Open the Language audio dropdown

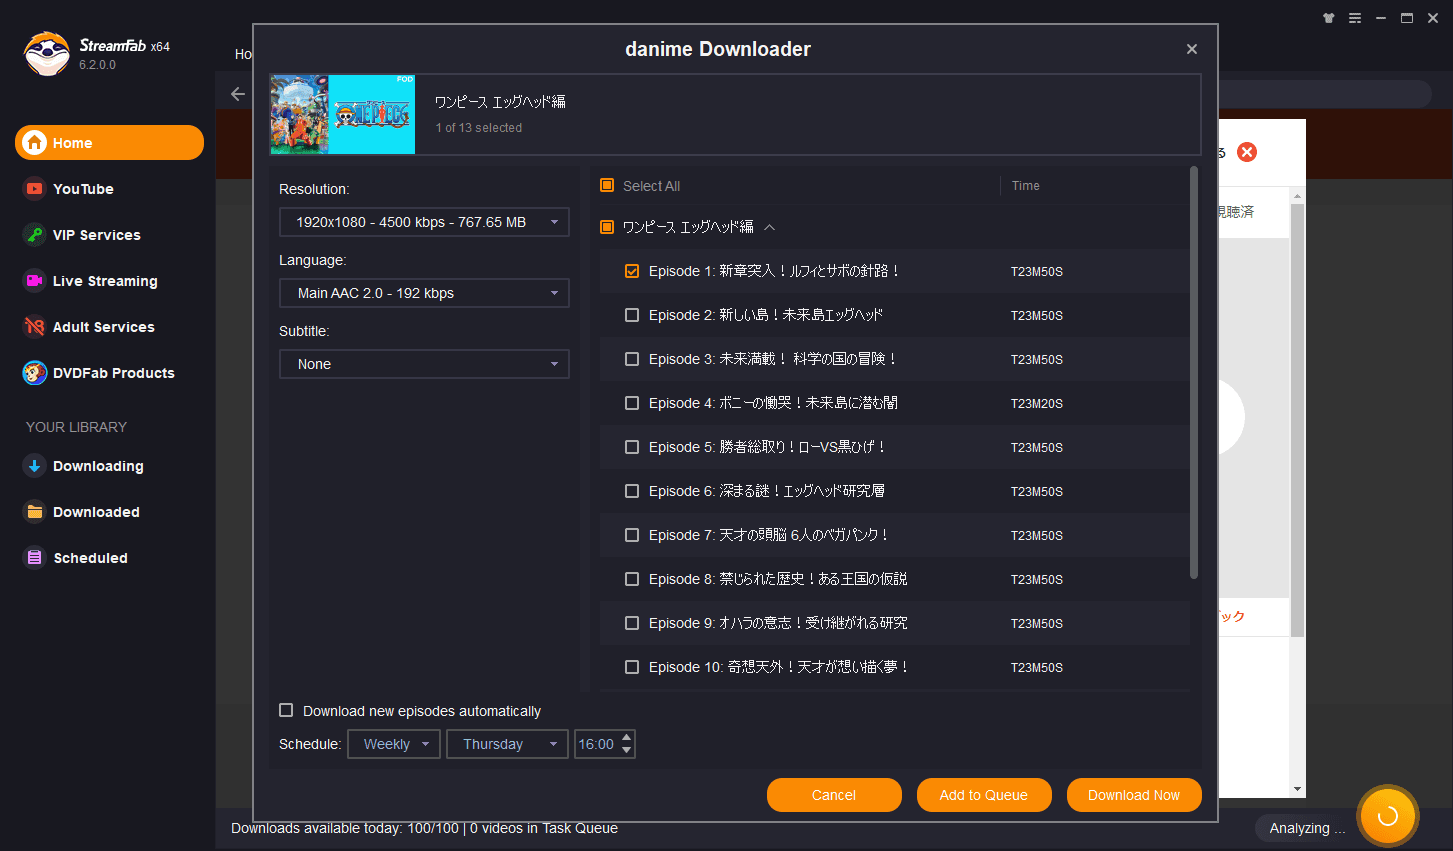pyautogui.click(x=424, y=293)
